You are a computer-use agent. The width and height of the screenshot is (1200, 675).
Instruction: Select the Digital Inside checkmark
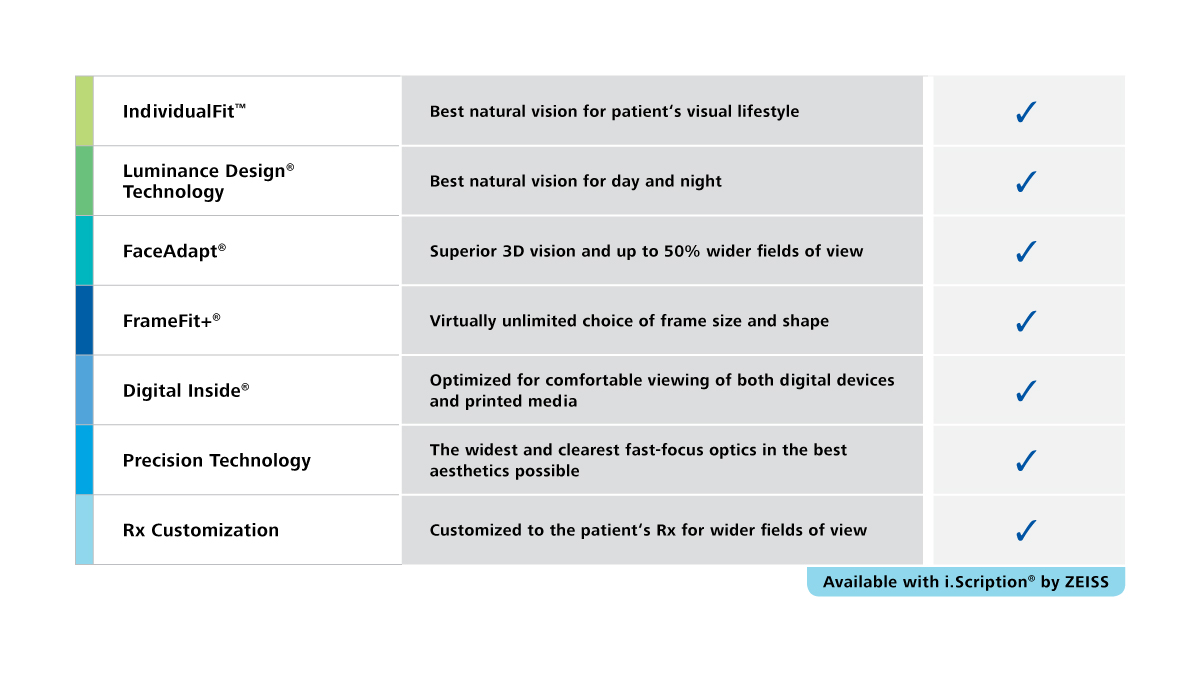click(x=1027, y=391)
